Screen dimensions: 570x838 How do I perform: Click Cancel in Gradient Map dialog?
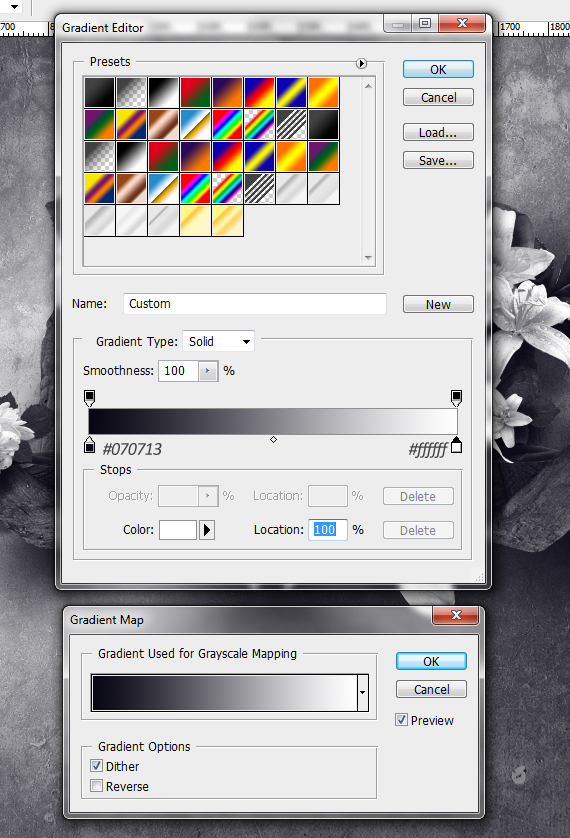[x=431, y=689]
